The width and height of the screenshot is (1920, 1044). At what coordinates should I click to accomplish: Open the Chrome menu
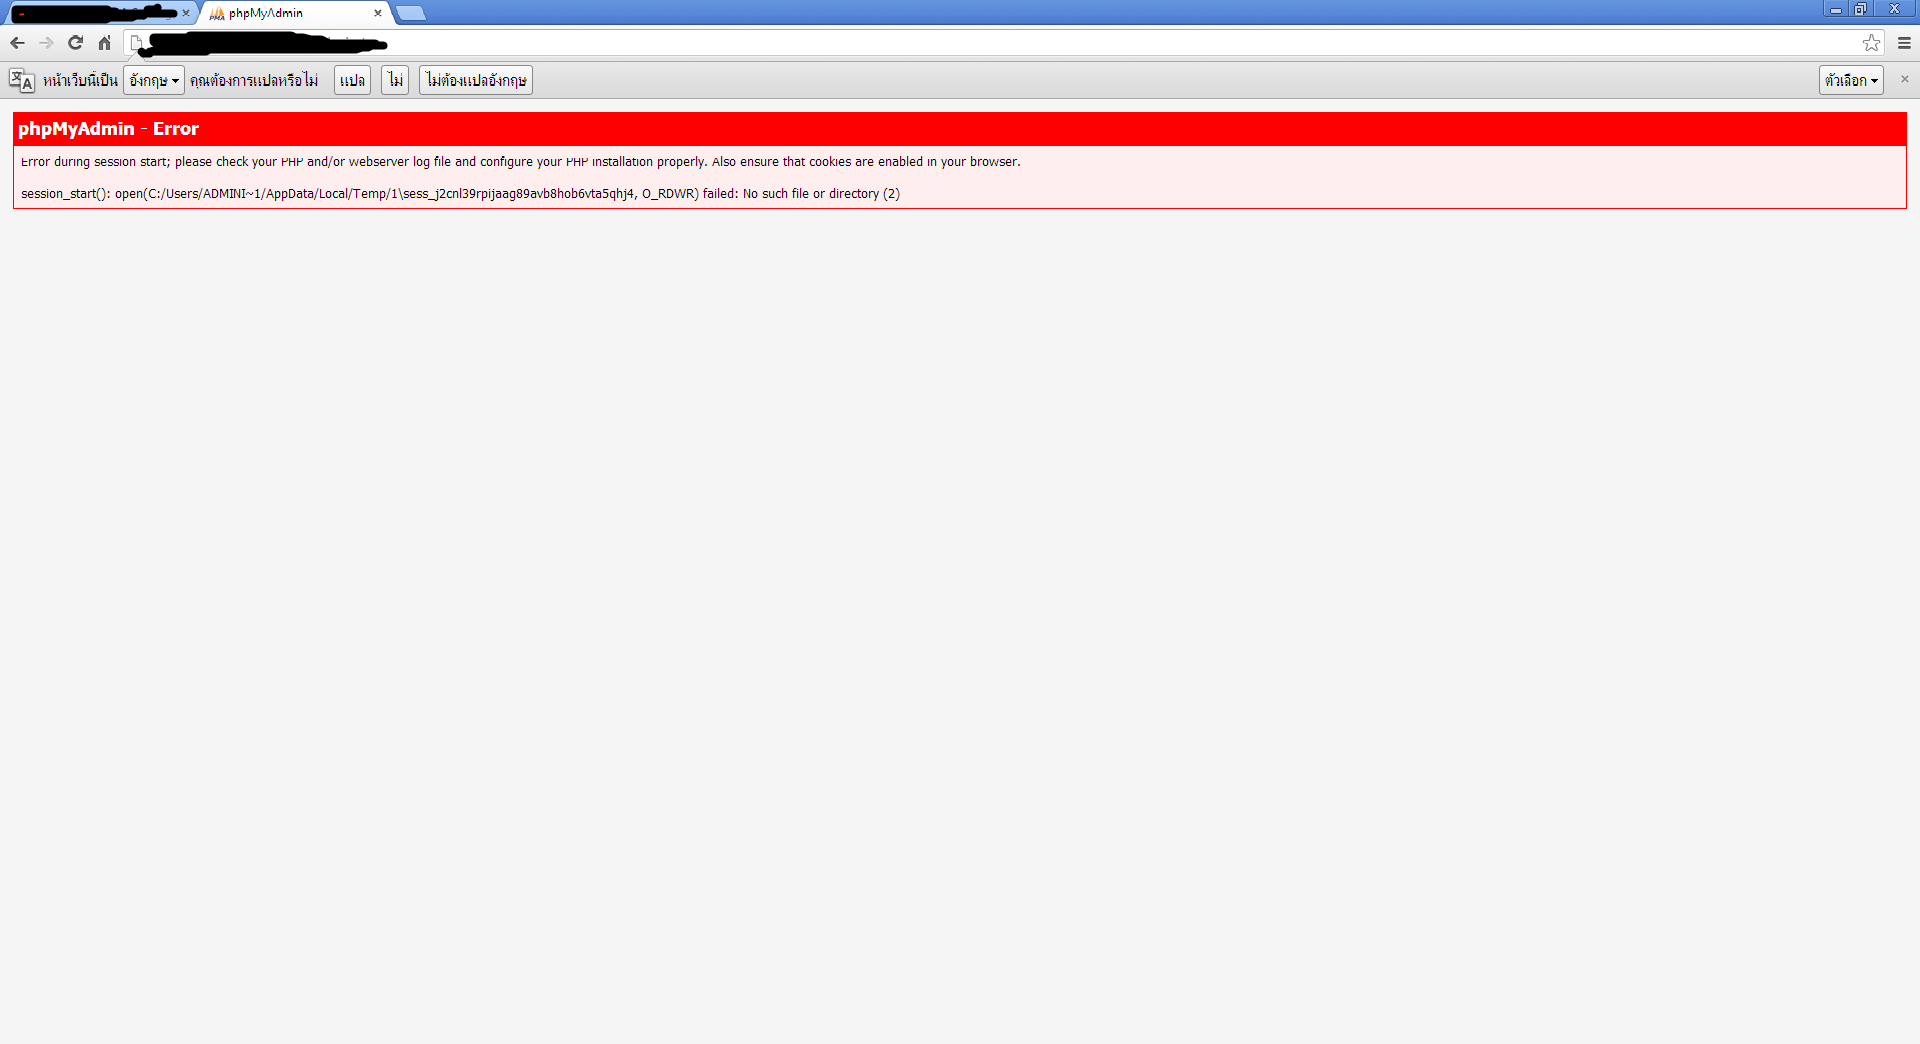point(1904,43)
